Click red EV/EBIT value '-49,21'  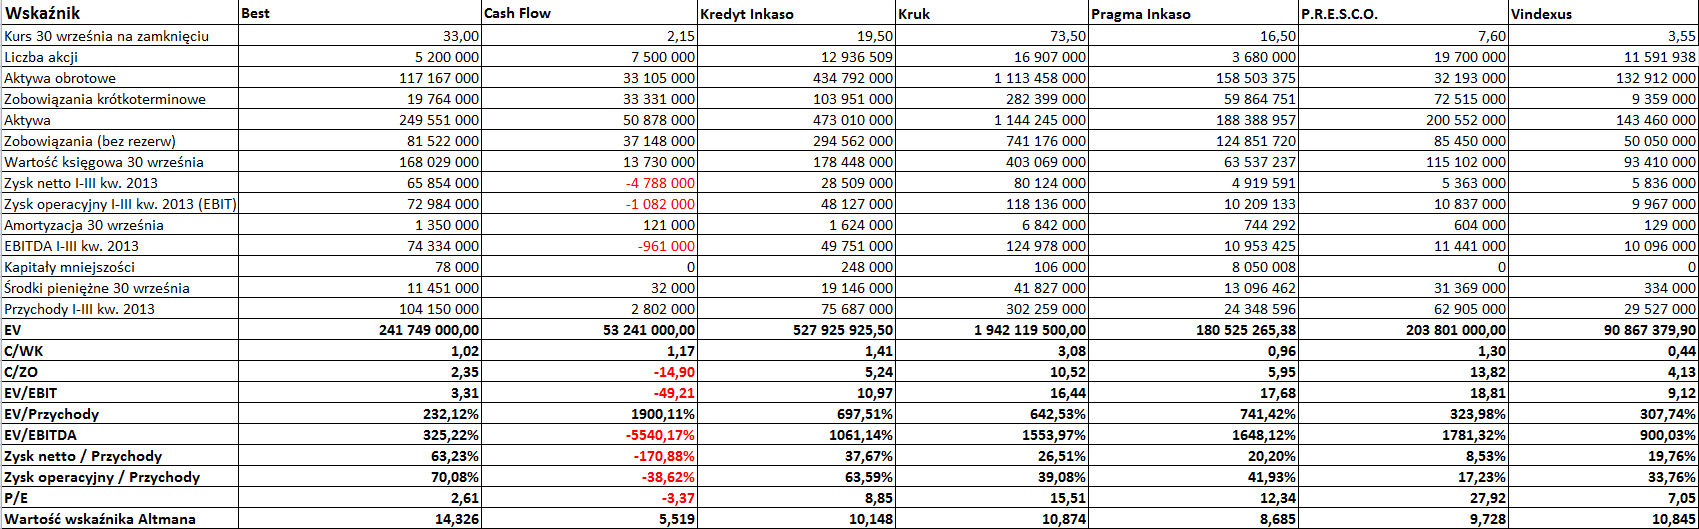click(673, 393)
